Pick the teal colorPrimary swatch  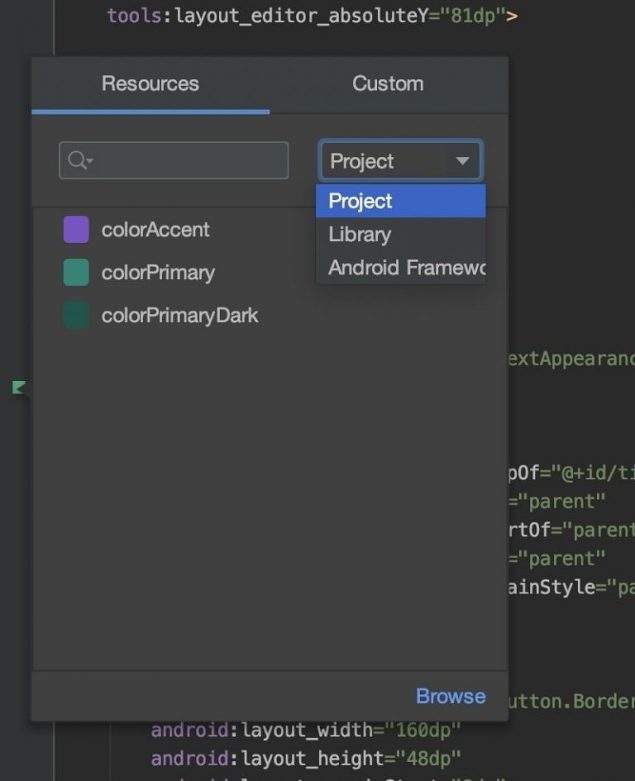point(76,272)
